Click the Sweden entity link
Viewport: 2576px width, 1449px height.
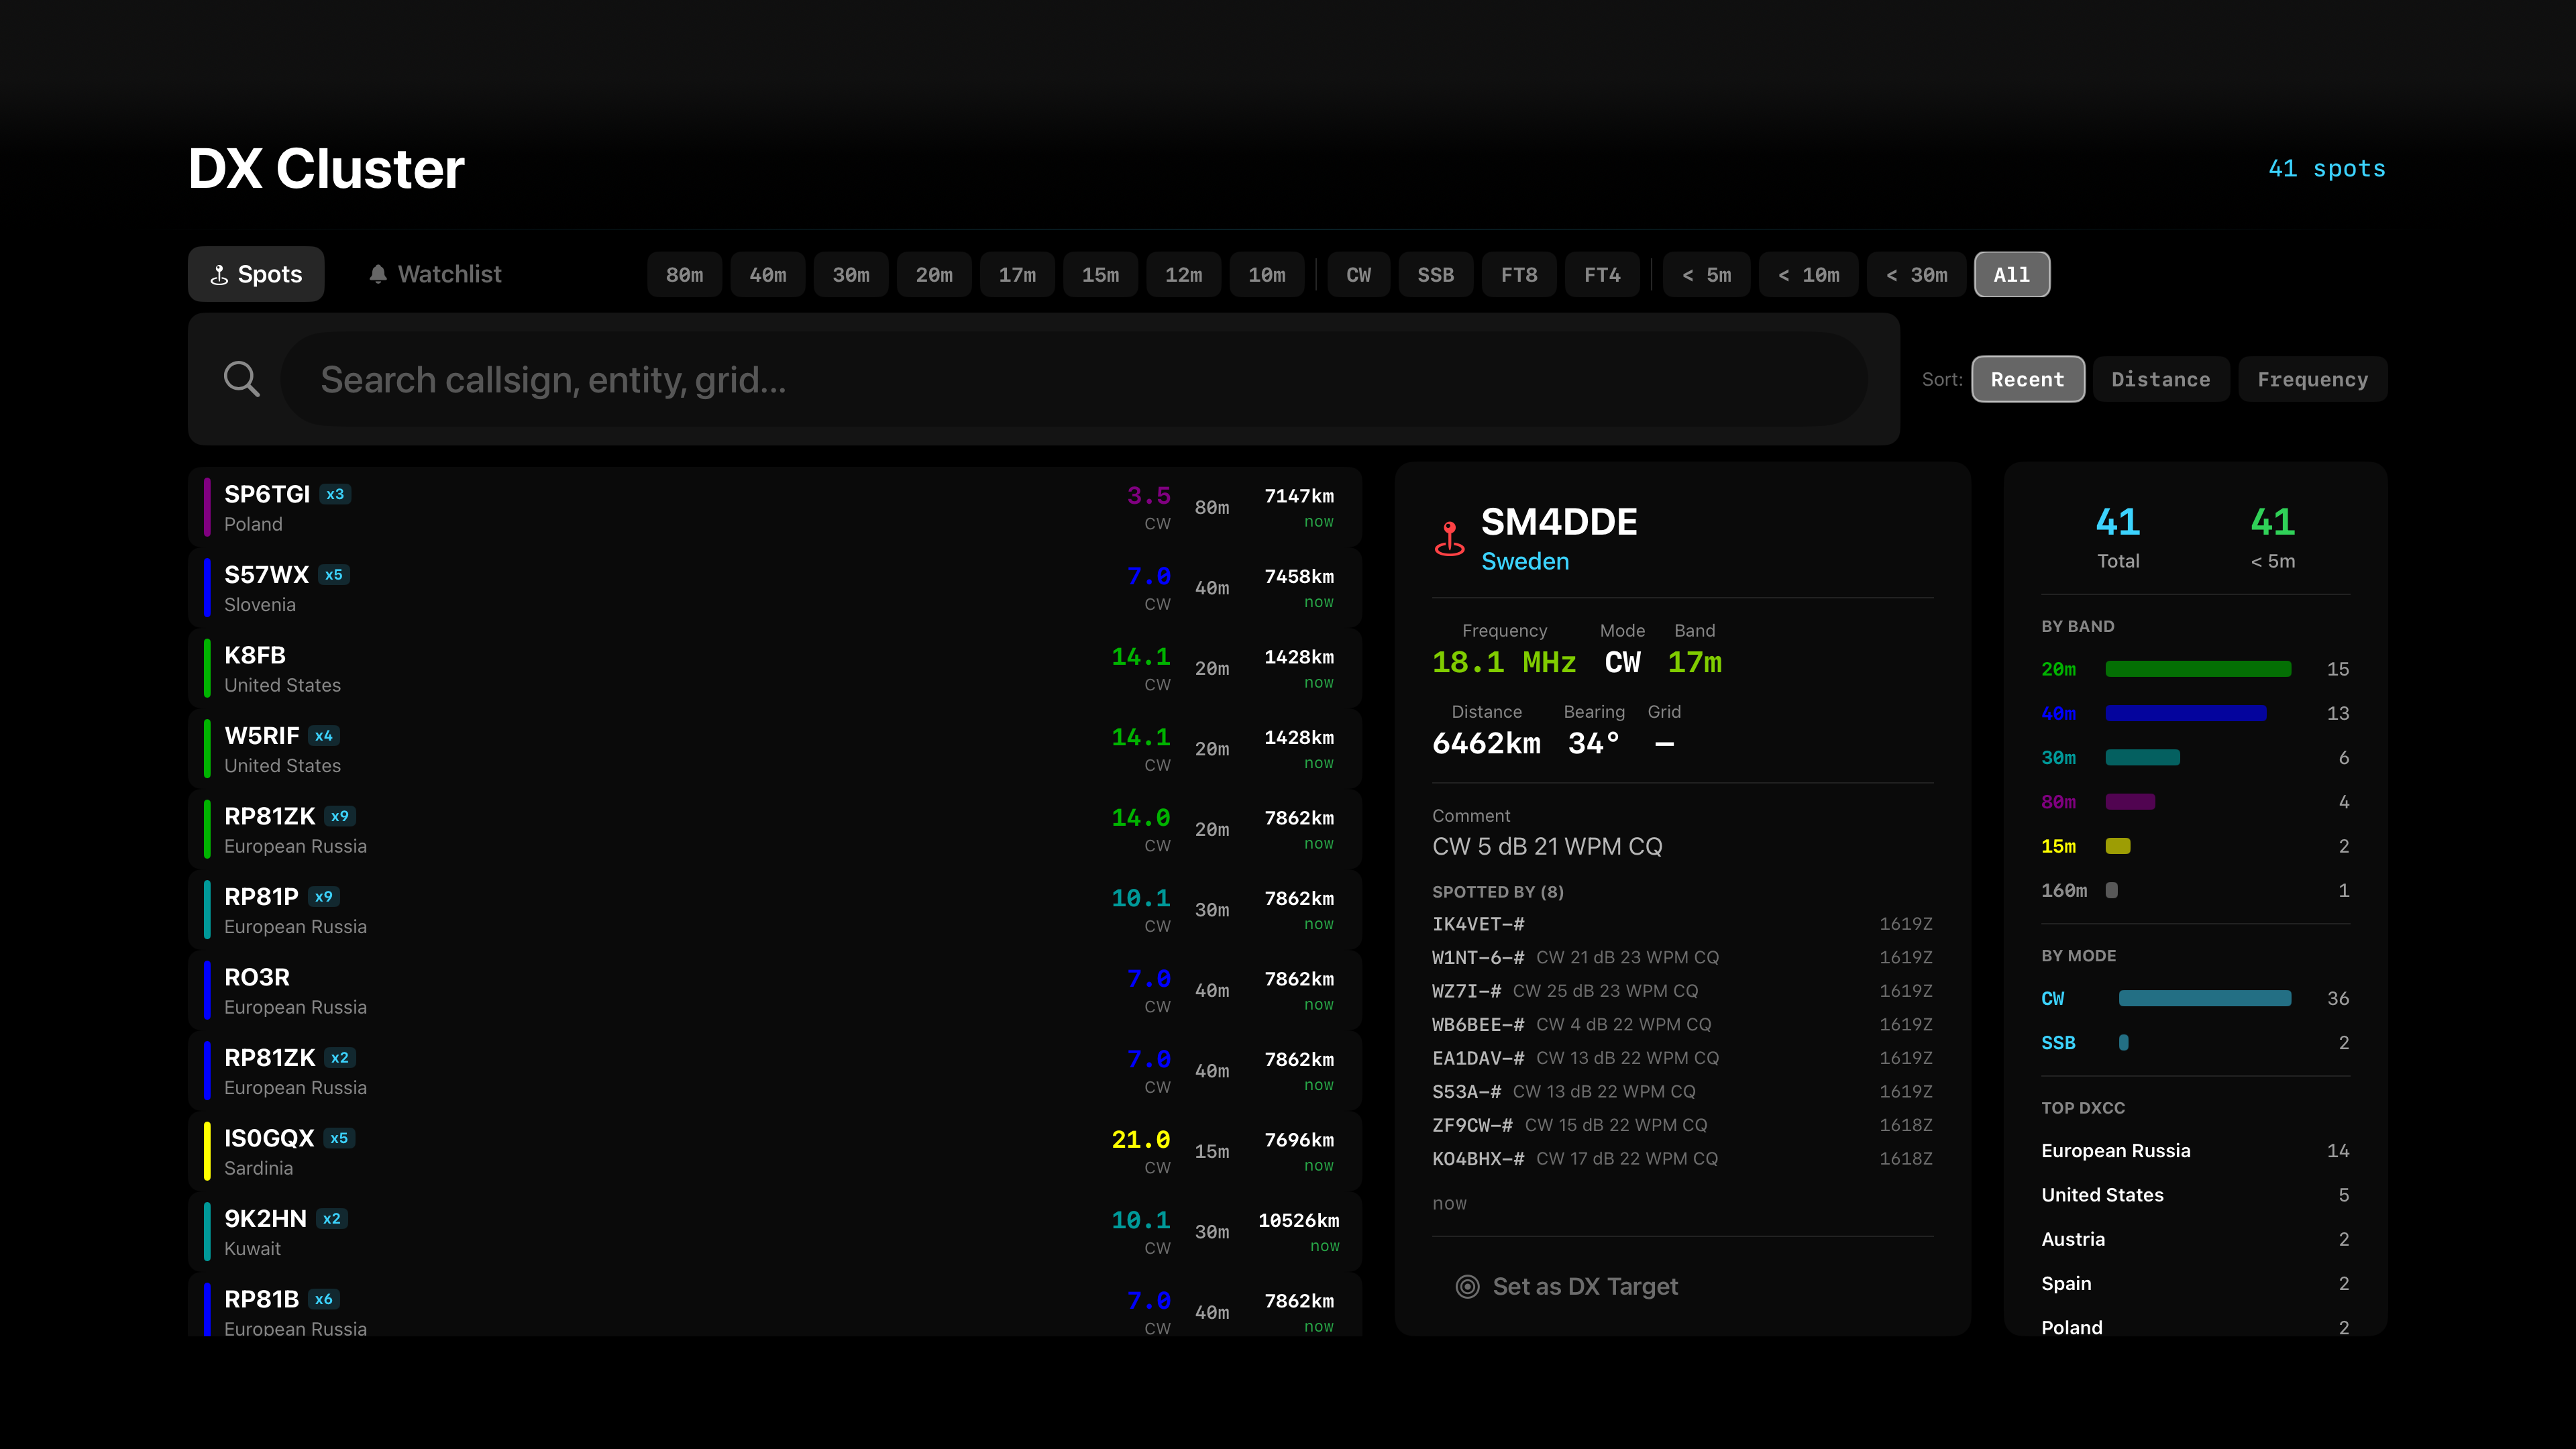tap(1525, 562)
